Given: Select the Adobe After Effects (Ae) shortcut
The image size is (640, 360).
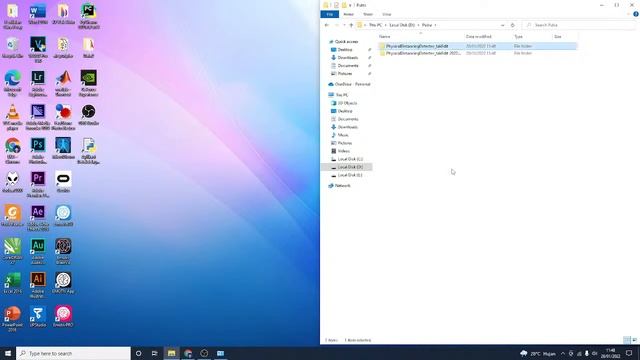Looking at the screenshot, I should (x=38, y=218).
